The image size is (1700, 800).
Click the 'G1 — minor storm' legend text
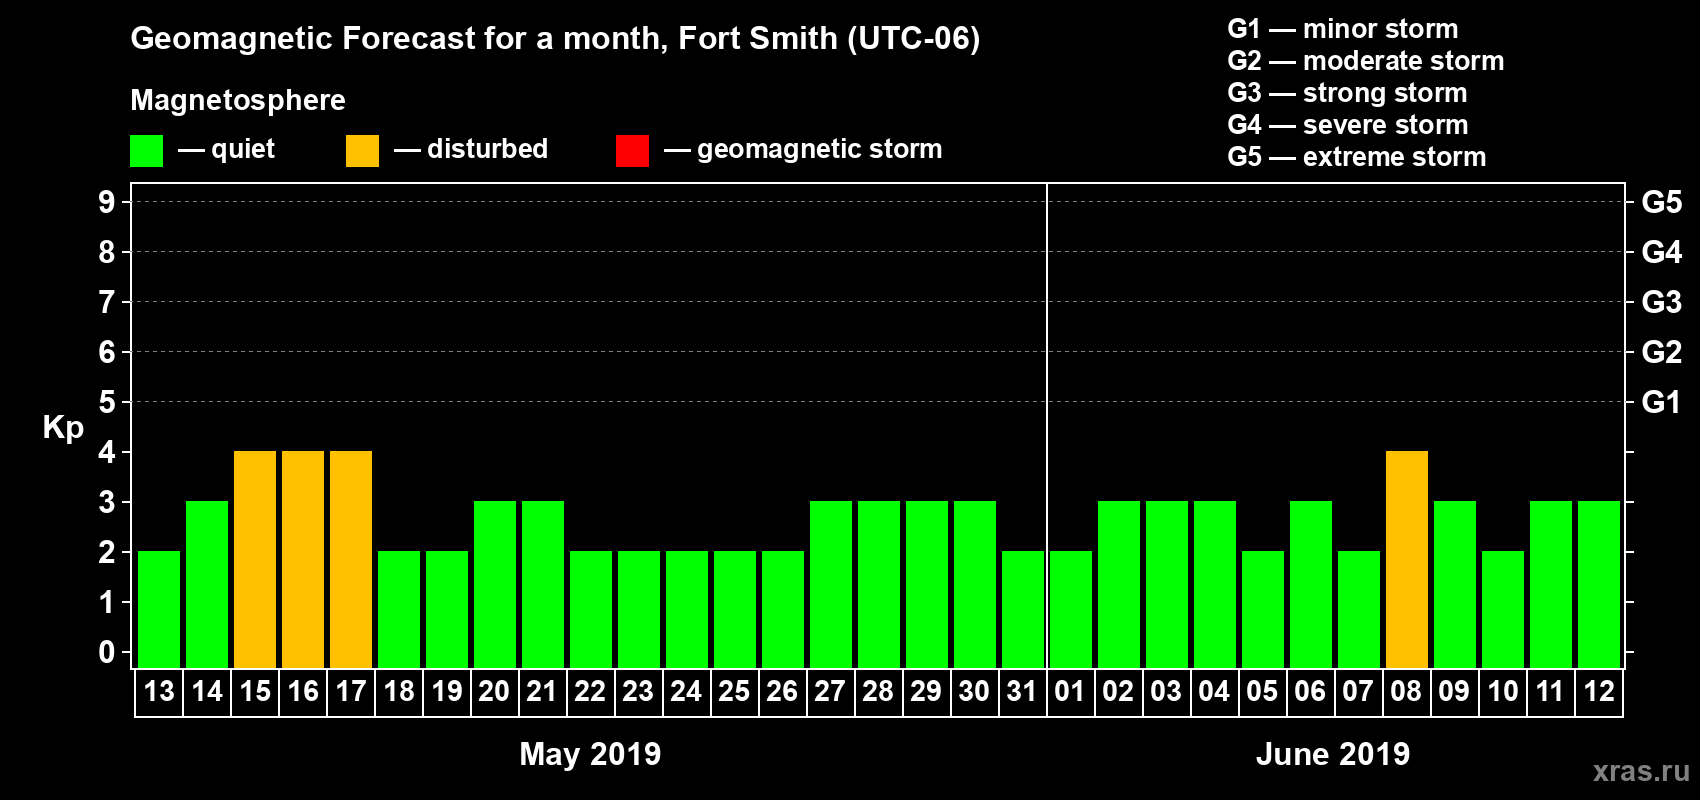coord(1343,29)
